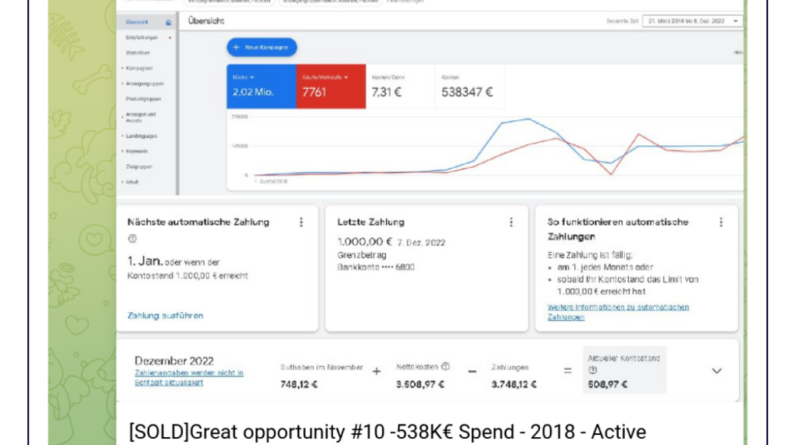This screenshot has width=800, height=445.
Task: Click the 1. Jan. next payment date
Action: click(x=145, y=261)
